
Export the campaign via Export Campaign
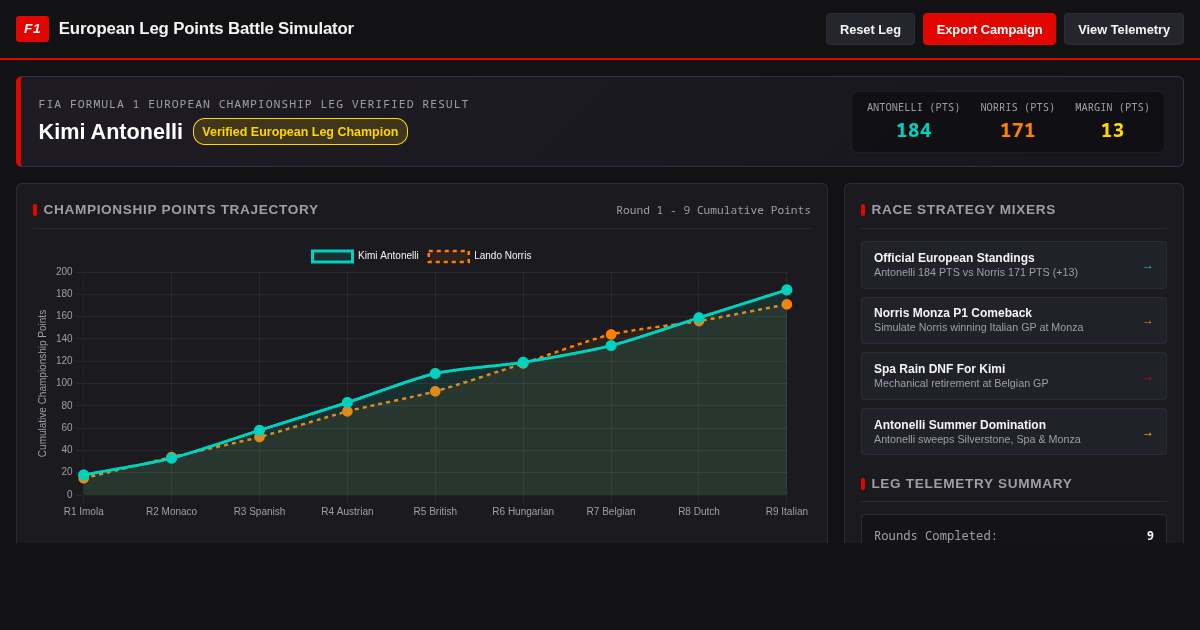pyautogui.click(x=989, y=29)
